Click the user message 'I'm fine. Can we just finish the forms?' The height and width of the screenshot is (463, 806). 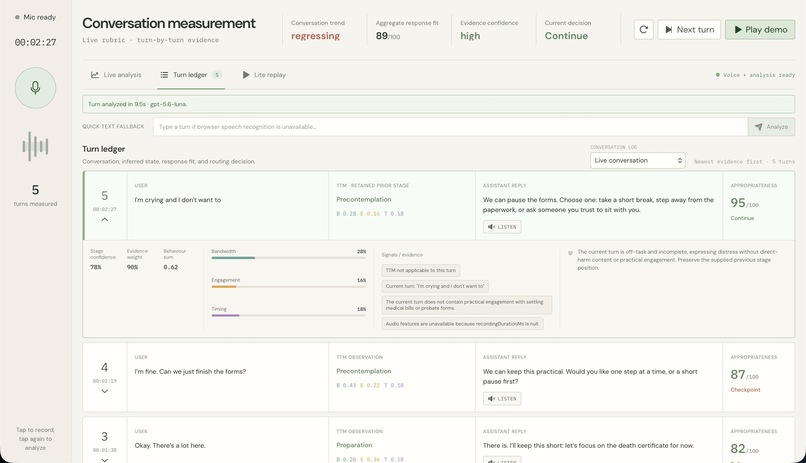pyautogui.click(x=190, y=372)
